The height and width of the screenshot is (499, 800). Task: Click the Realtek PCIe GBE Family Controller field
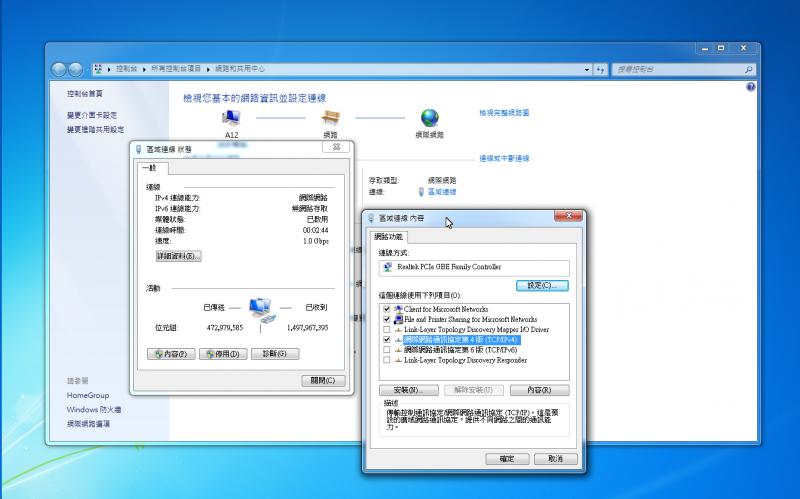(474, 267)
